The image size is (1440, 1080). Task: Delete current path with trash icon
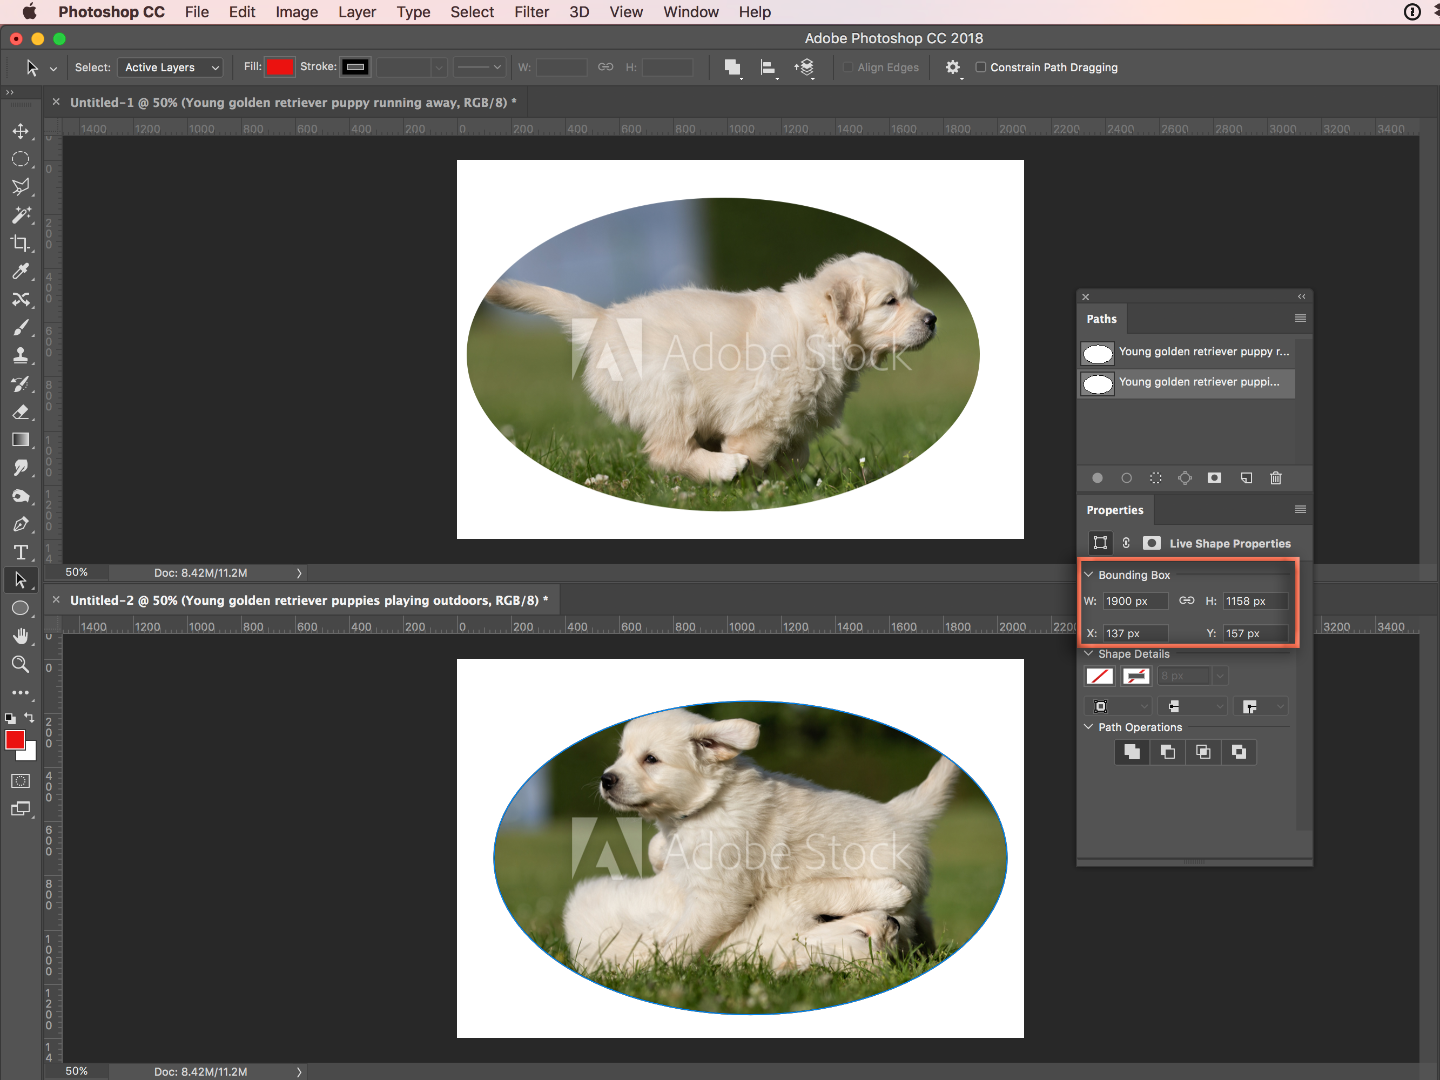[1275, 478]
